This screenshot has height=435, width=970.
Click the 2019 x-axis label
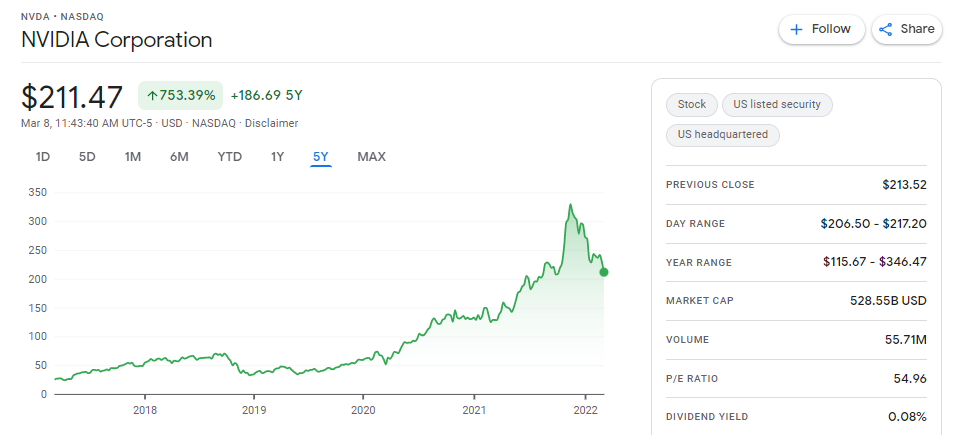tap(253, 410)
